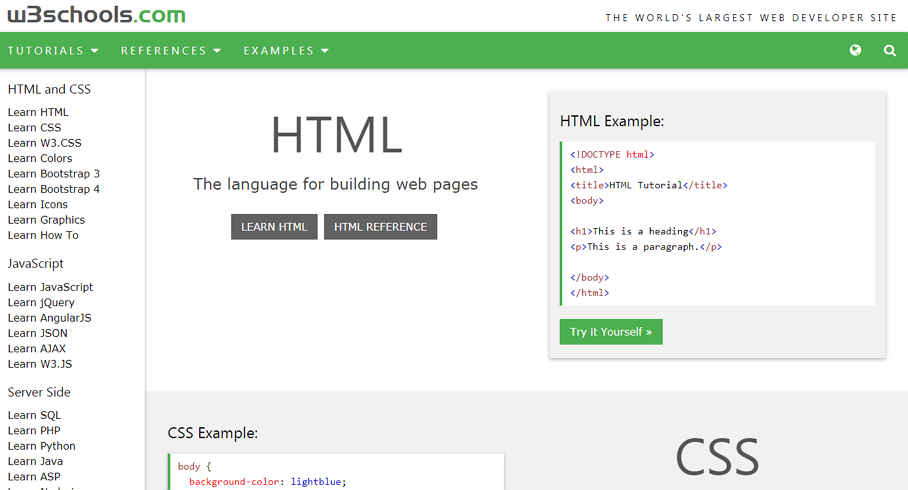Open Learn Icons link

[38, 204]
